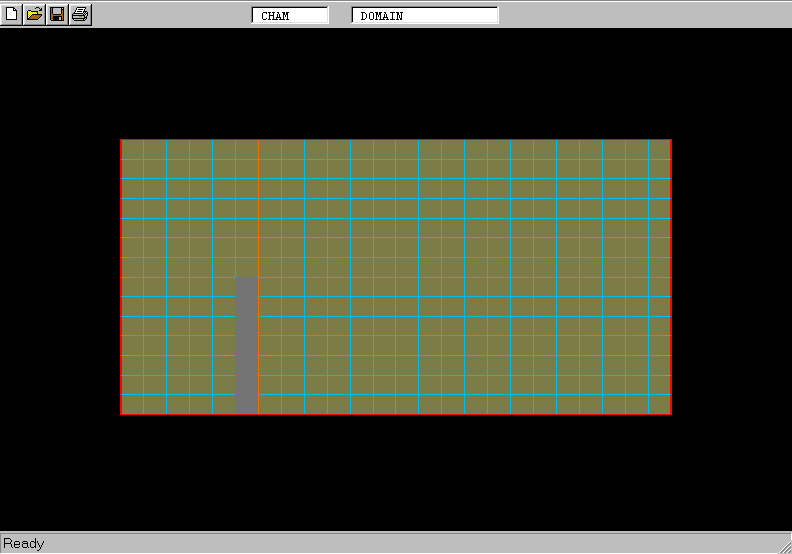Click the empty toolbar area right of DOMAIN
This screenshot has height=554, width=792.
click(x=640, y=14)
